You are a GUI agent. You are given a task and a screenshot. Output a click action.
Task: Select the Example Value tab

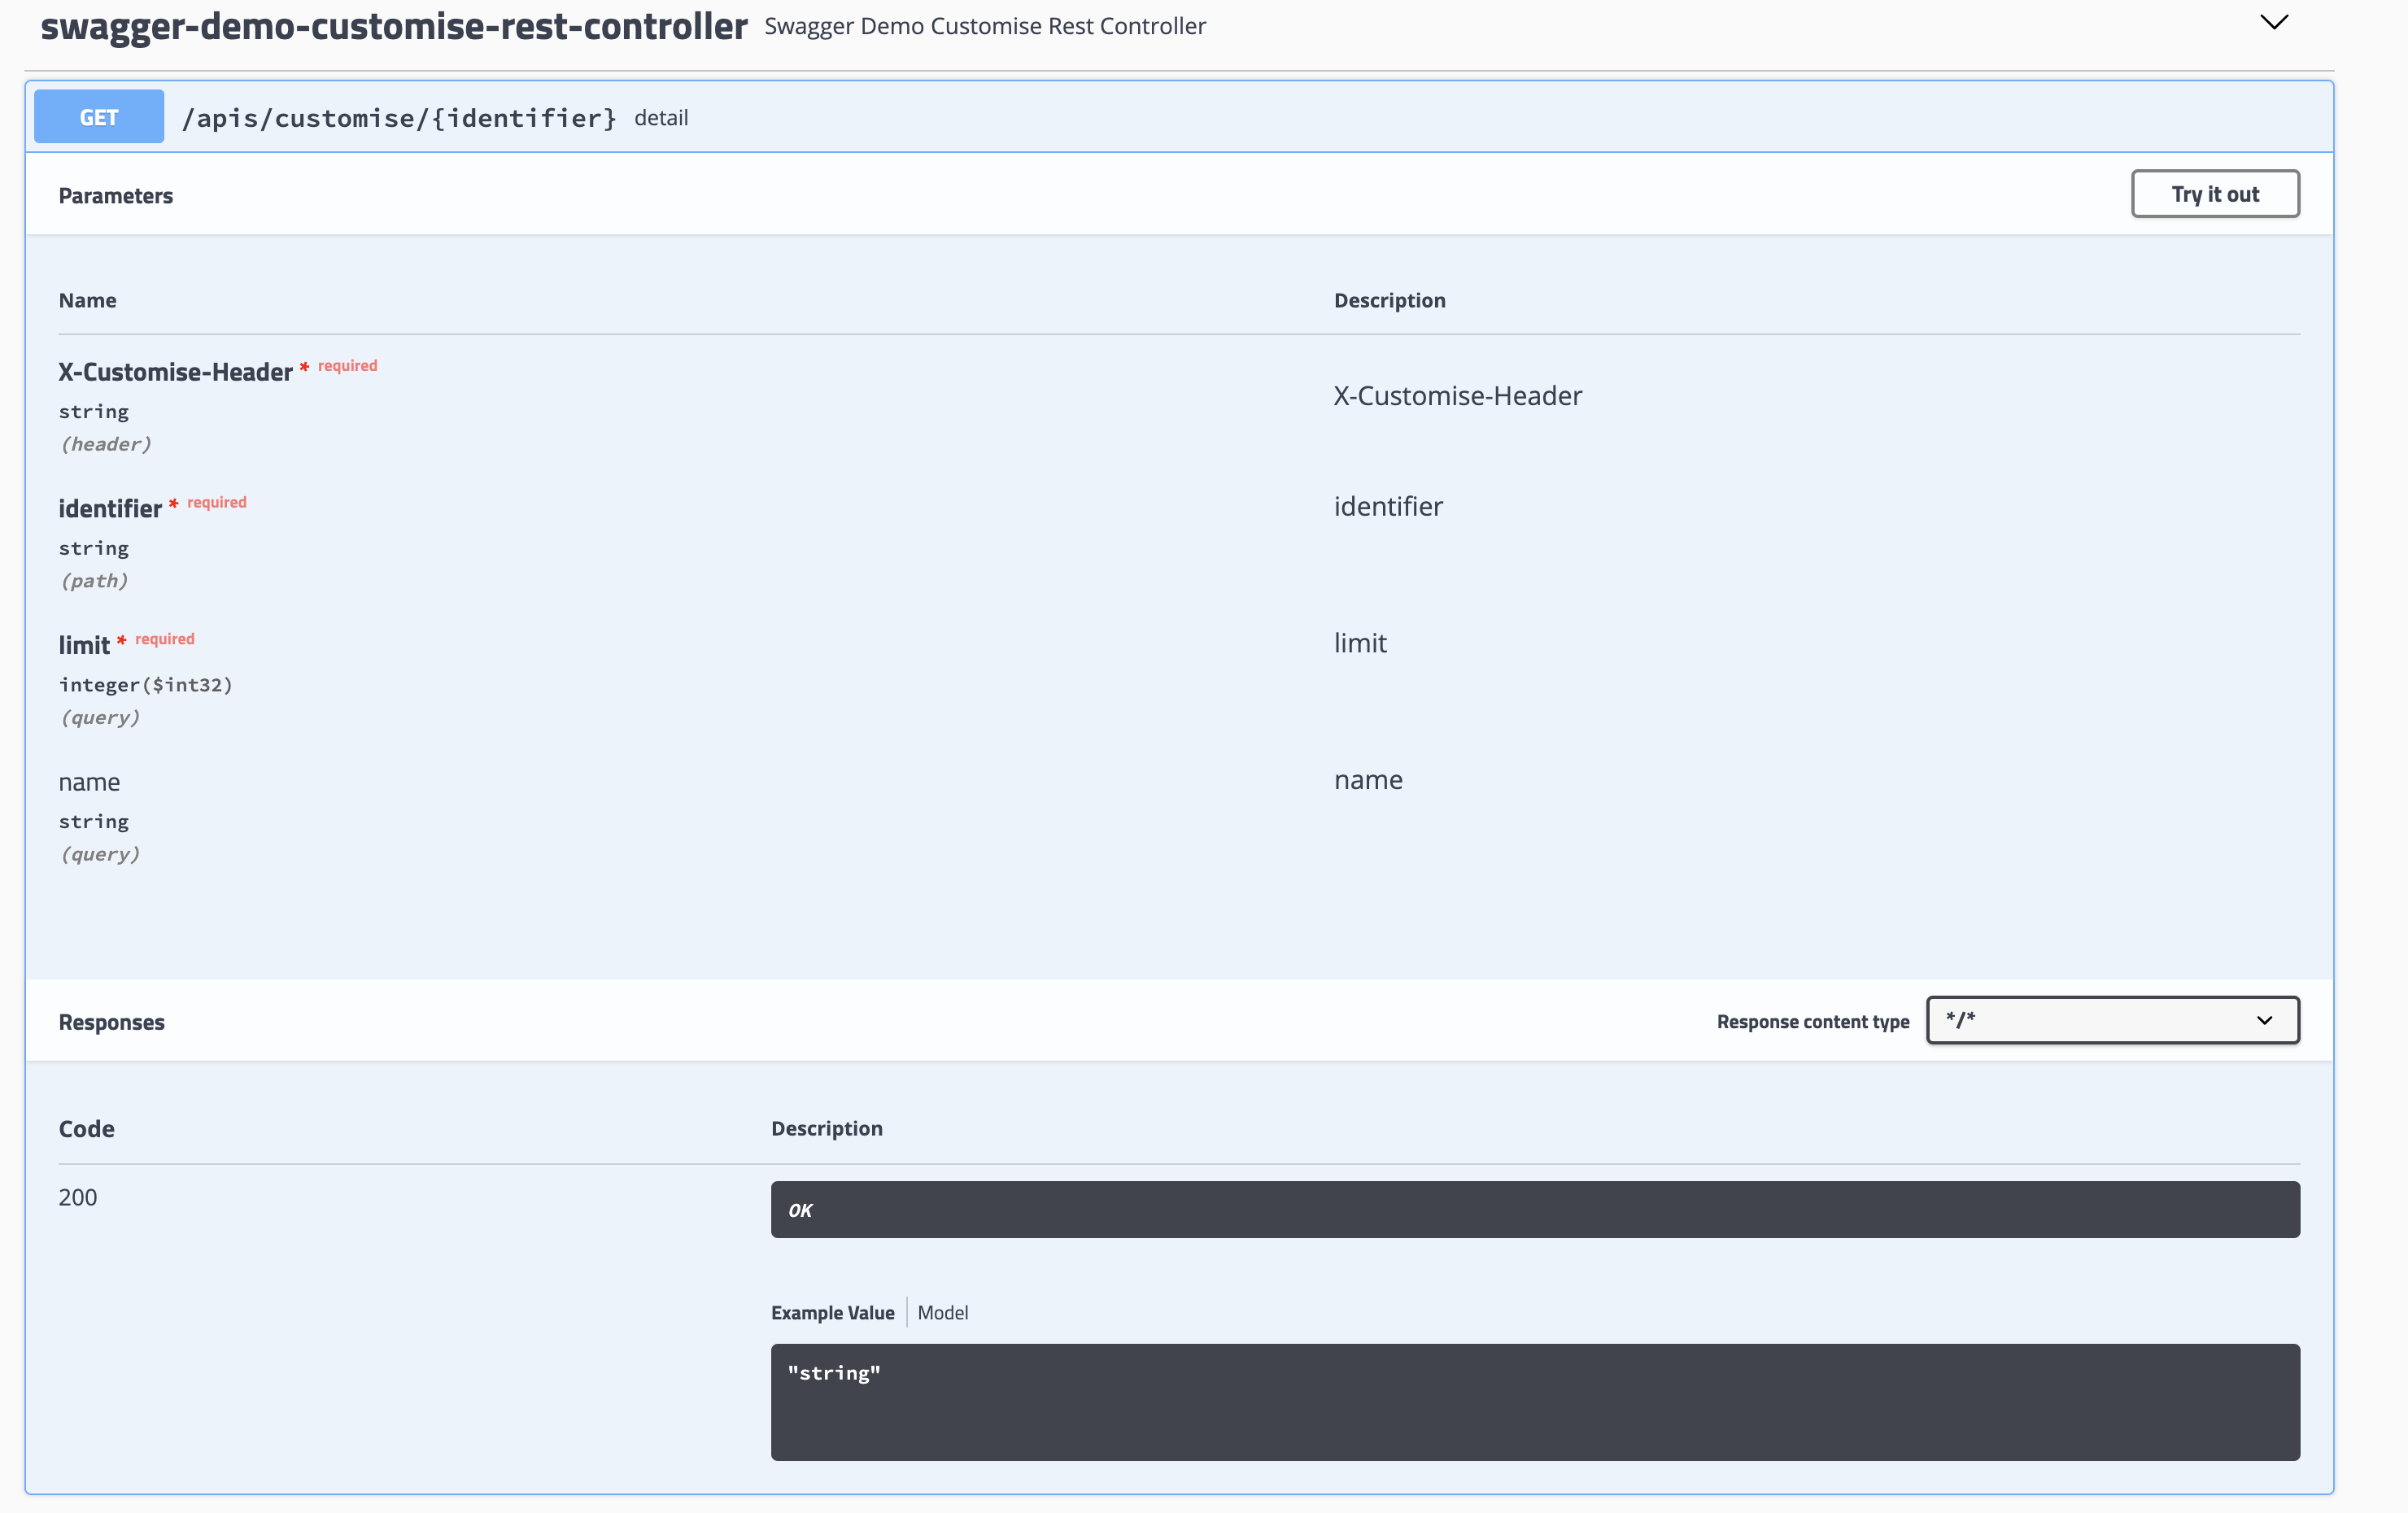[832, 1312]
